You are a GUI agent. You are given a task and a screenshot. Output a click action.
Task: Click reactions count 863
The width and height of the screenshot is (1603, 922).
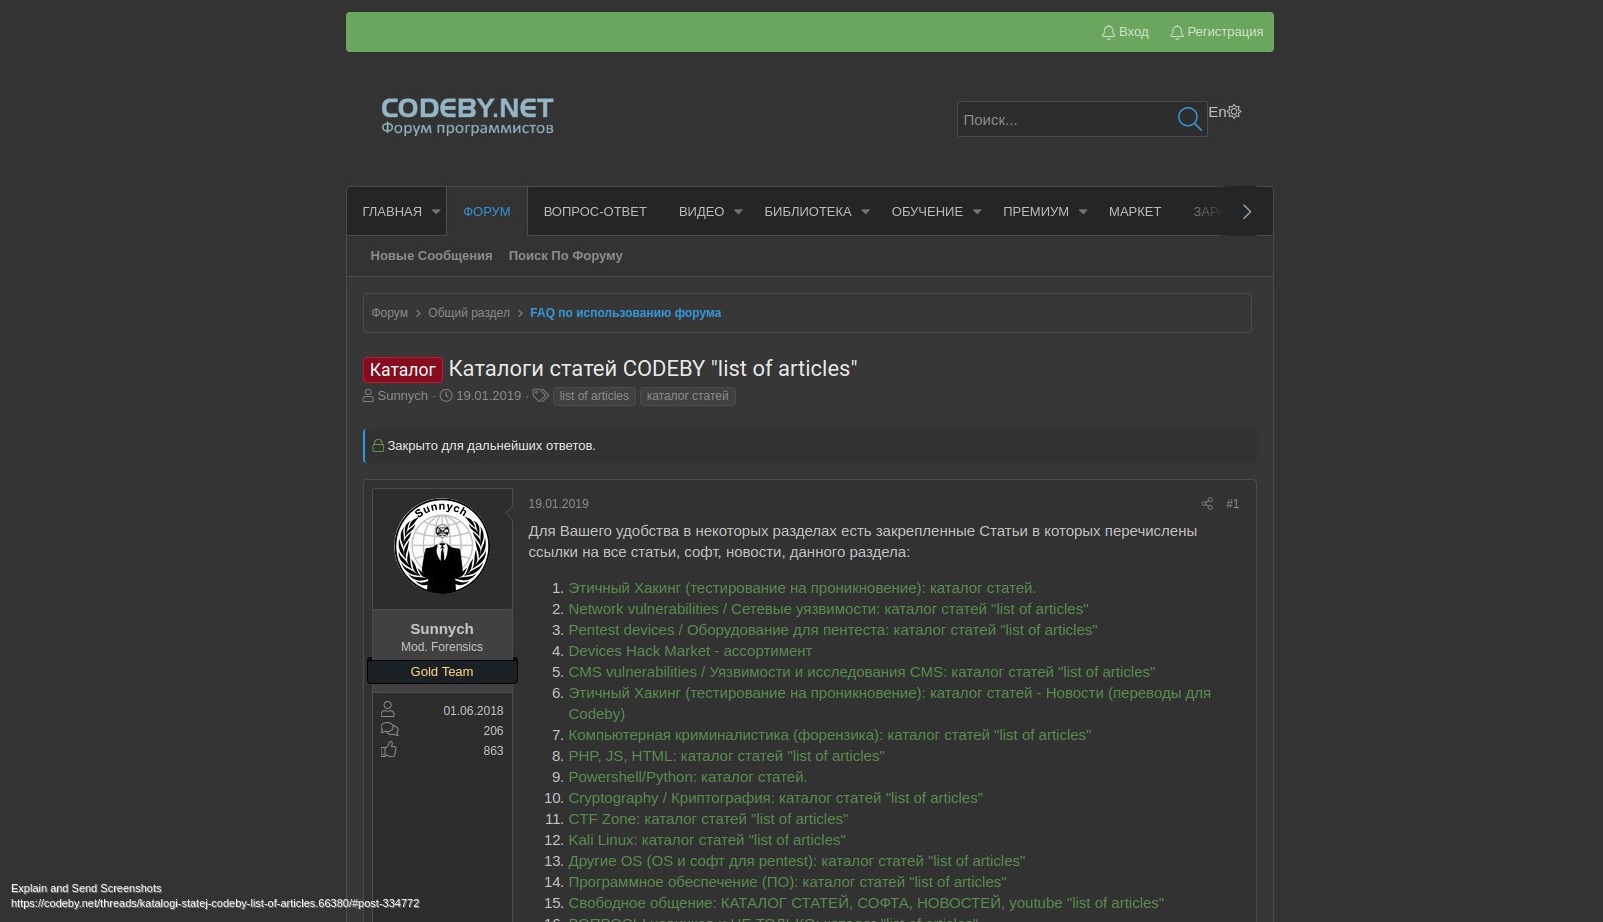pos(493,751)
